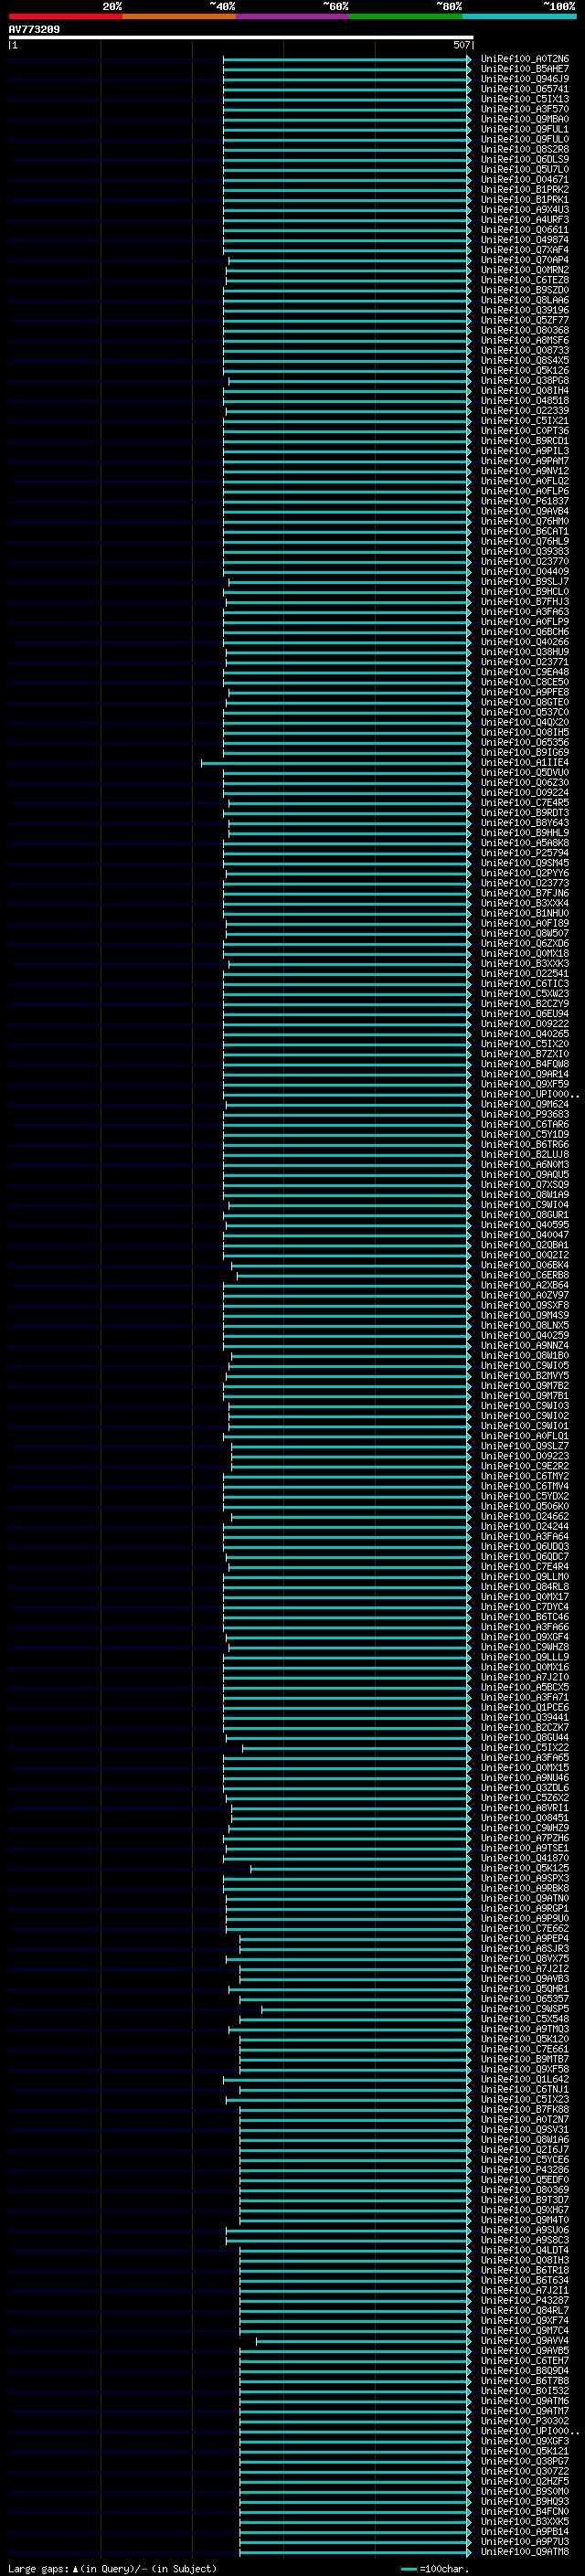
Task: Open hit UniRef100_A5A8K8
Action: (x=524, y=843)
